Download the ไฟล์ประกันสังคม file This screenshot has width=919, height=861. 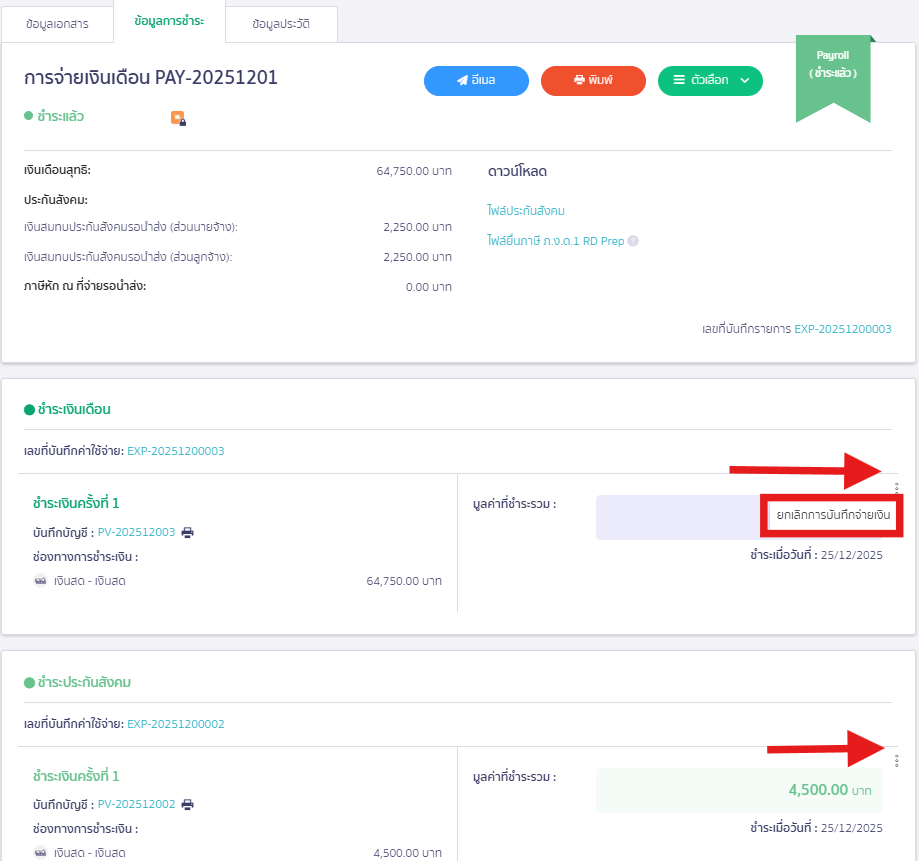pos(526,211)
